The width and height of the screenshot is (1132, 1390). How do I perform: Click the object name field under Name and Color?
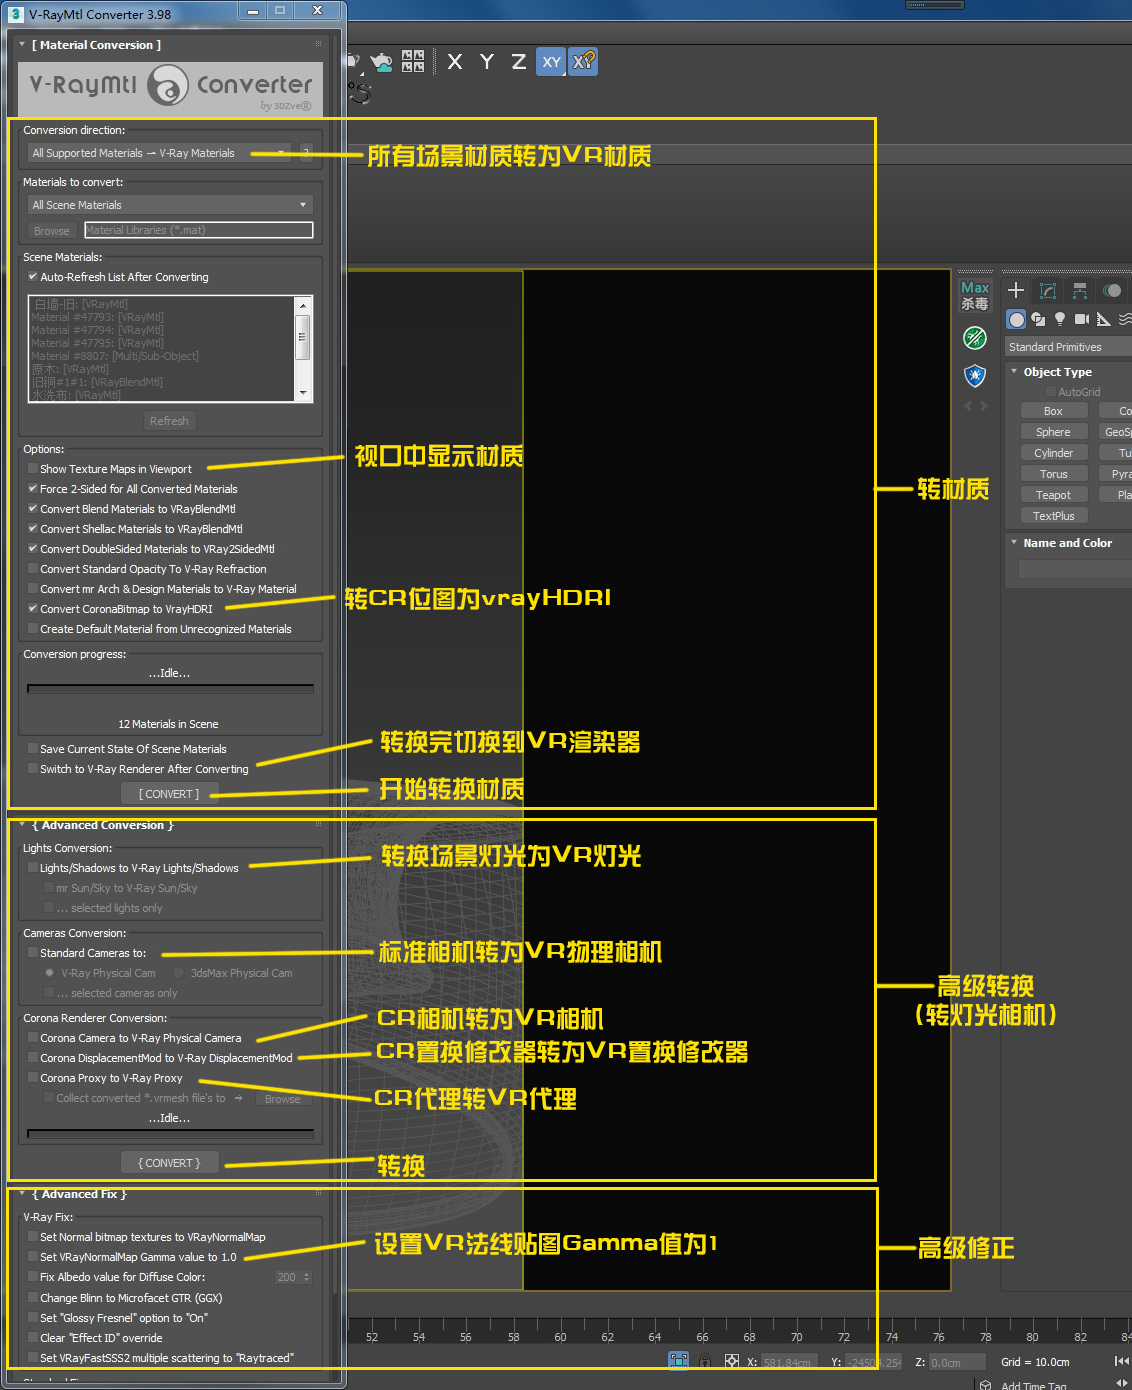click(1075, 569)
